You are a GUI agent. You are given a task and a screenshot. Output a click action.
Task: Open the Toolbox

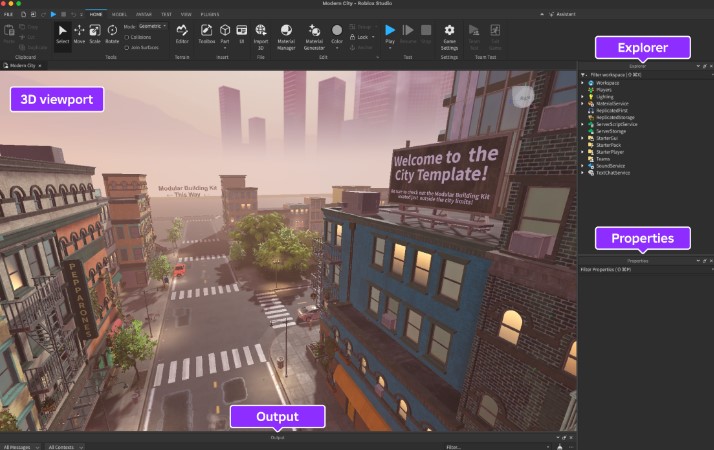click(x=206, y=34)
